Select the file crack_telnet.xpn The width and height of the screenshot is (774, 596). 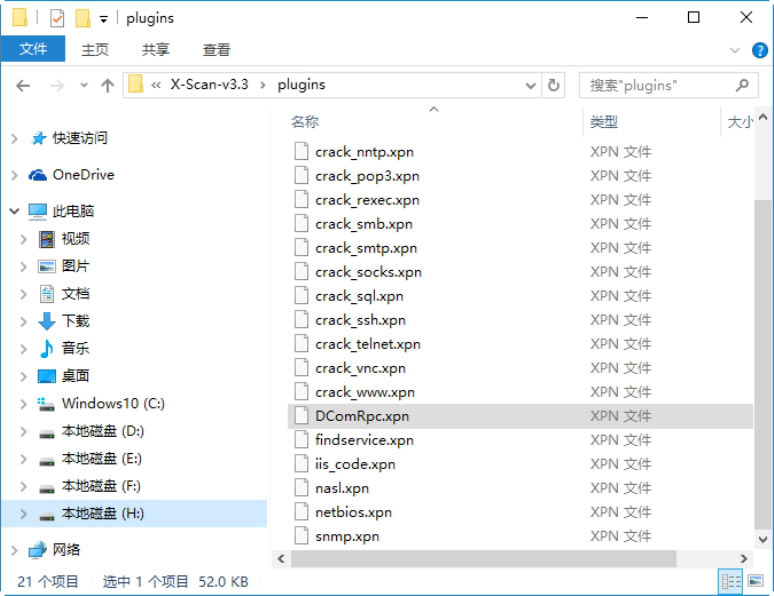click(368, 344)
